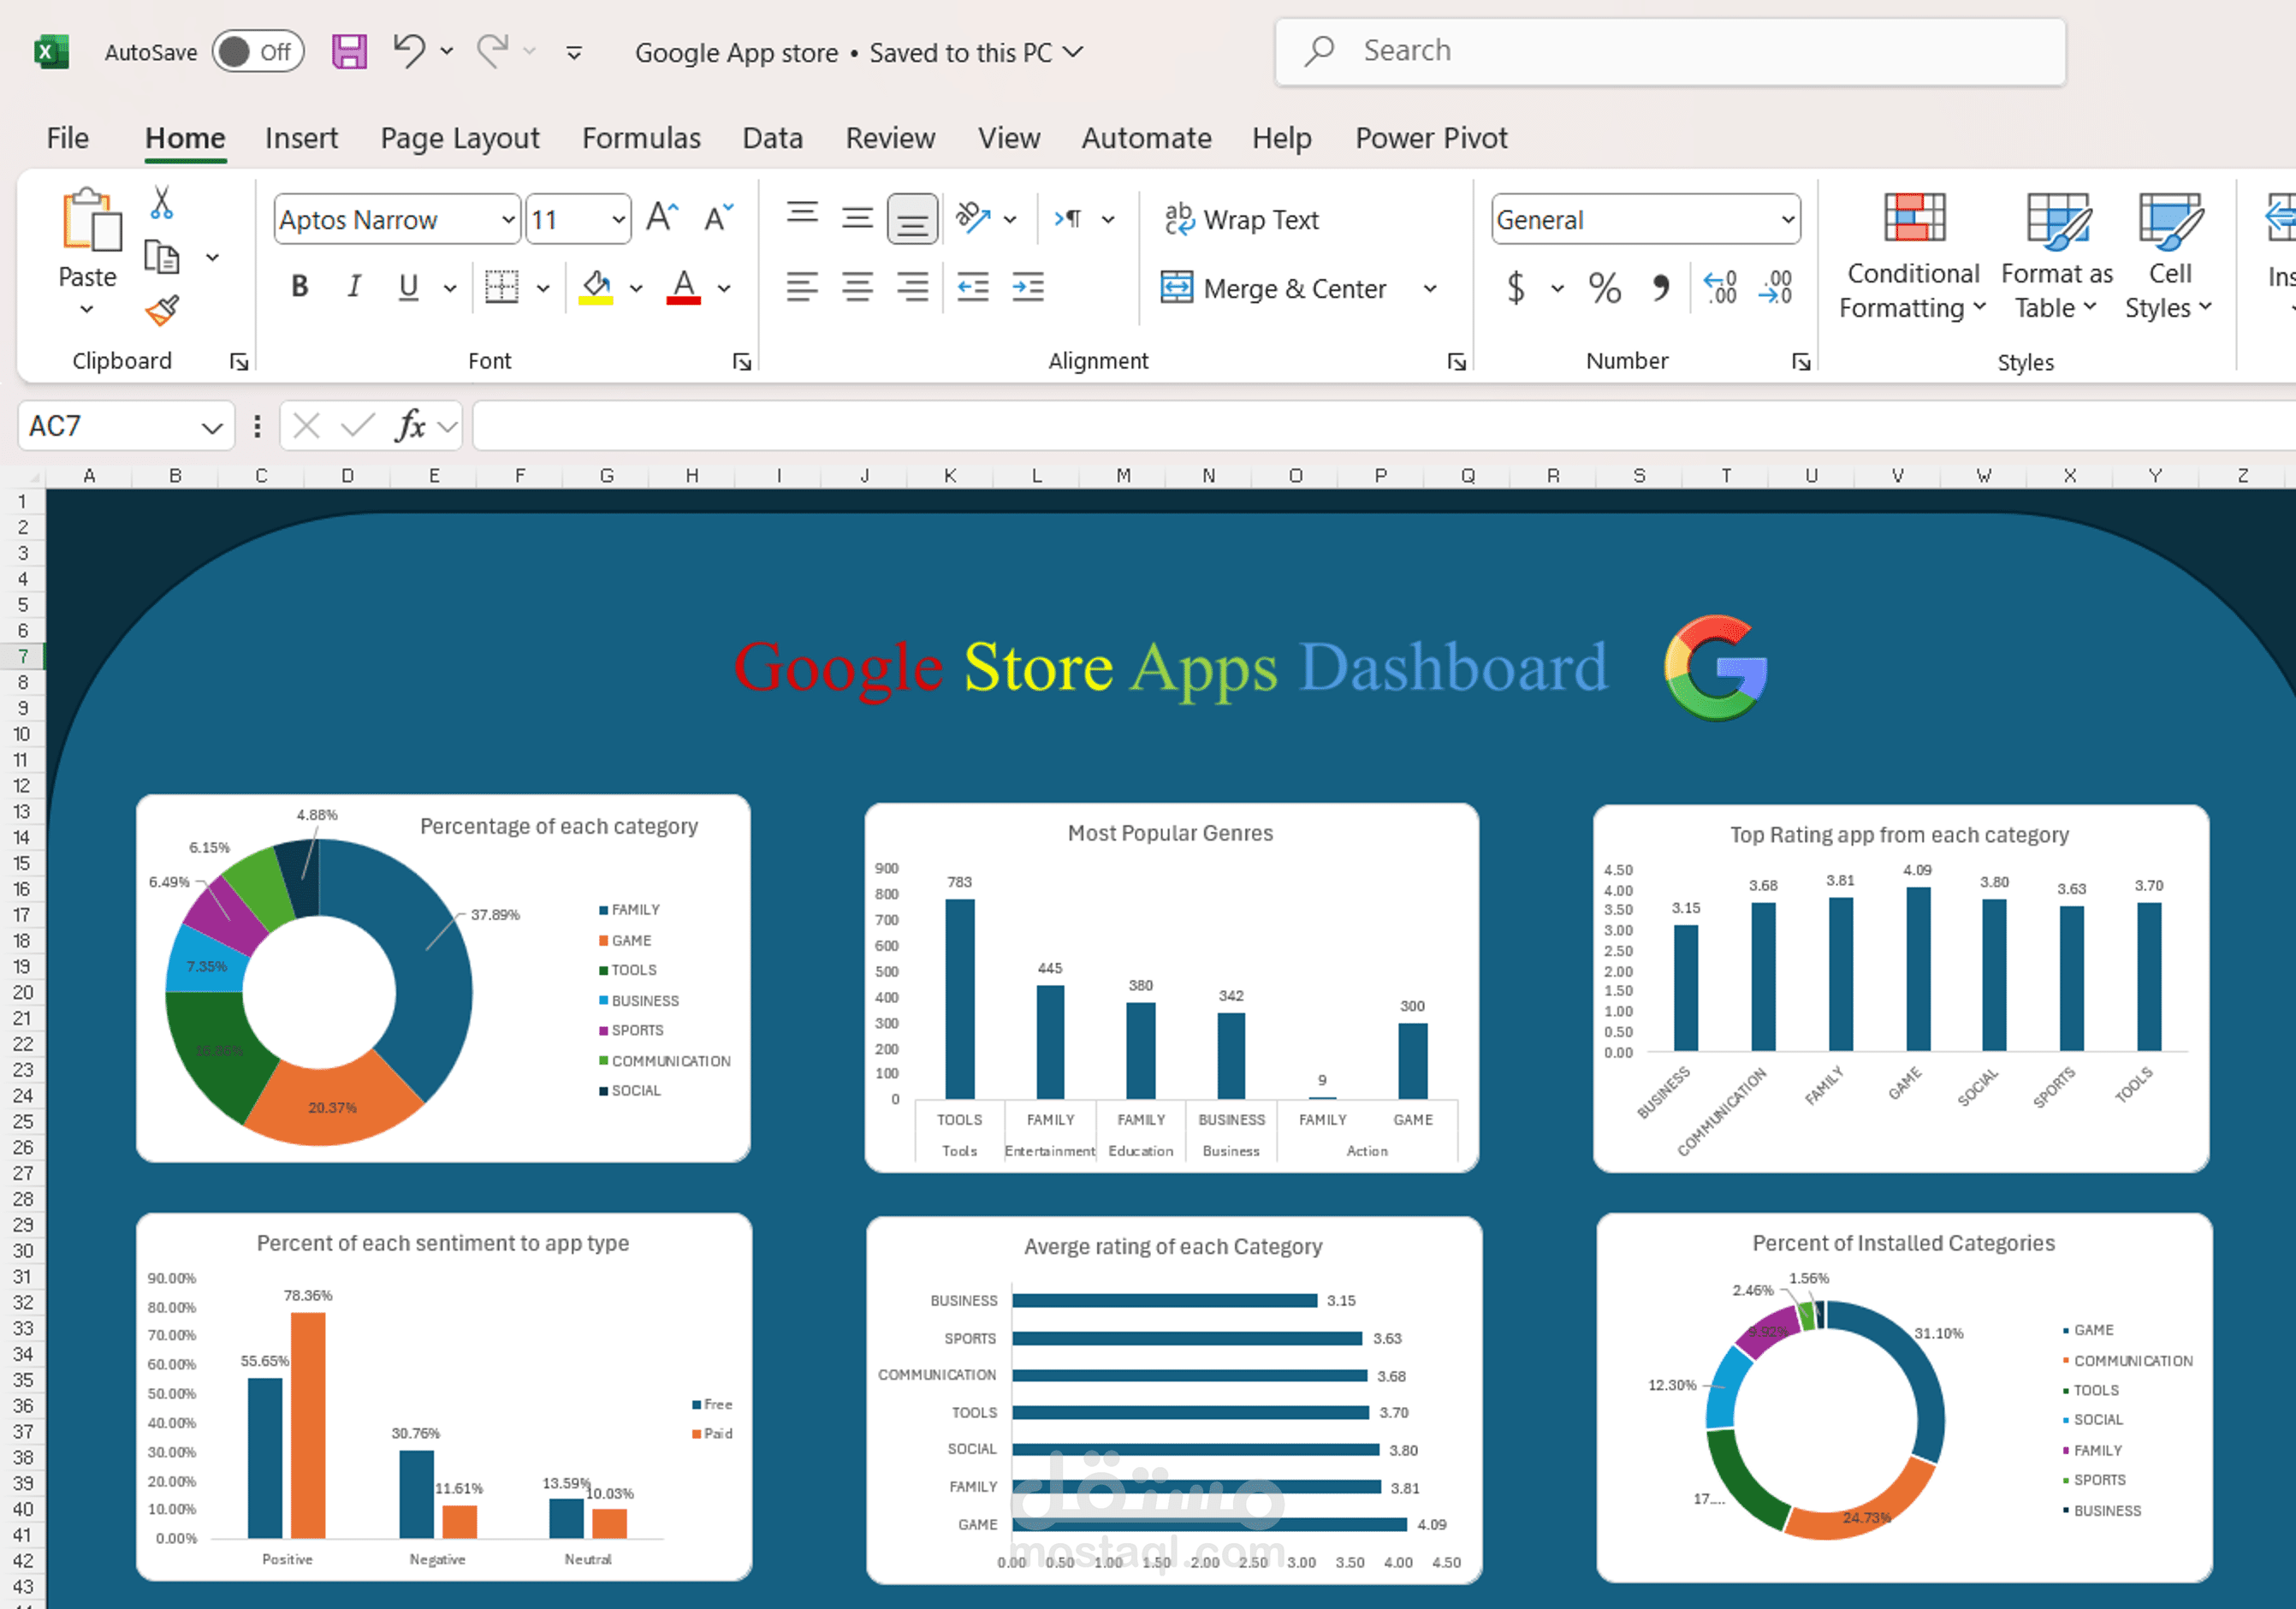
Task: Switch to the Page Layout tab
Action: click(460, 138)
